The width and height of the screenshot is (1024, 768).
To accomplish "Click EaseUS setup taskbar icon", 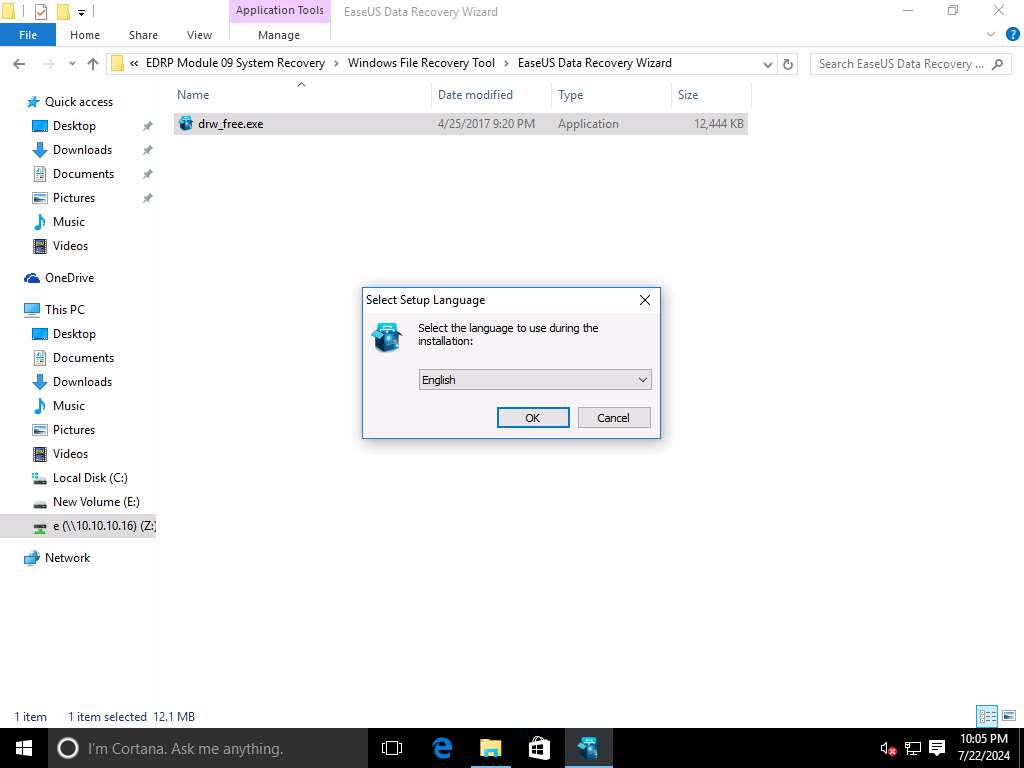I will tap(588, 748).
